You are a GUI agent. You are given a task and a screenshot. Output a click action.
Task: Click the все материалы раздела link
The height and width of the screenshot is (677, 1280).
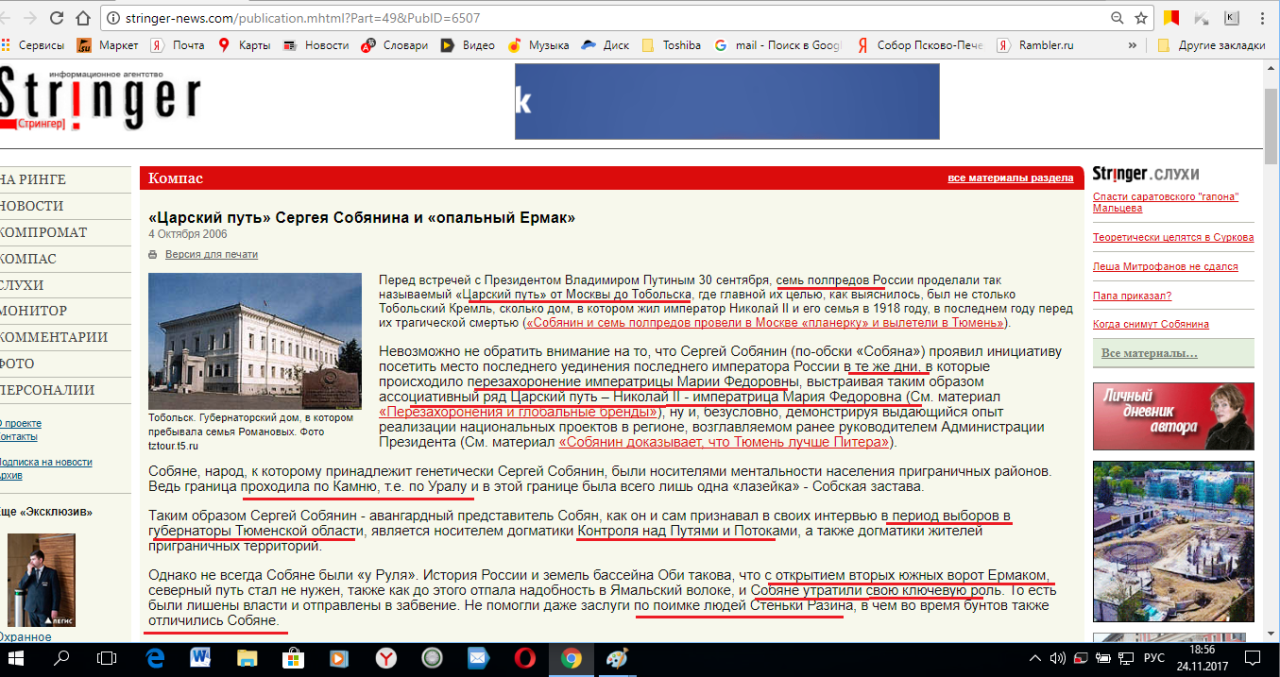(1010, 178)
